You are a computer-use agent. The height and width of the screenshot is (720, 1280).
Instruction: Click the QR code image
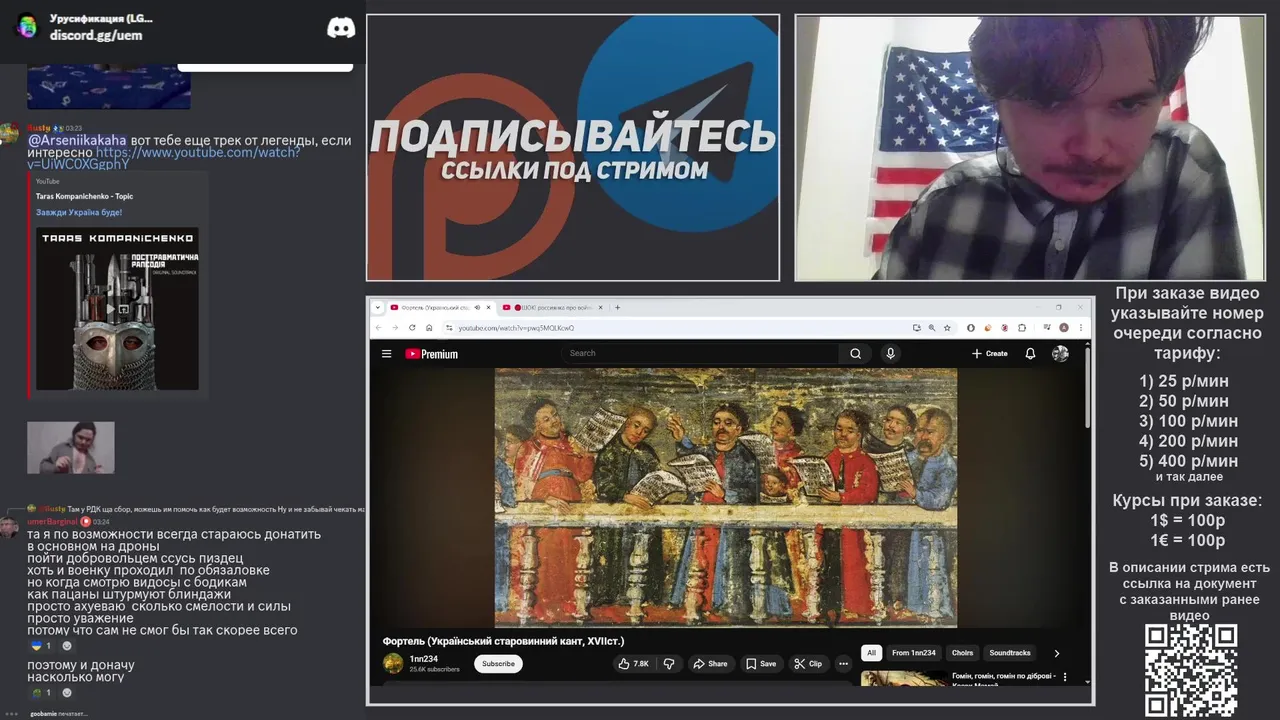pyautogui.click(x=1190, y=670)
